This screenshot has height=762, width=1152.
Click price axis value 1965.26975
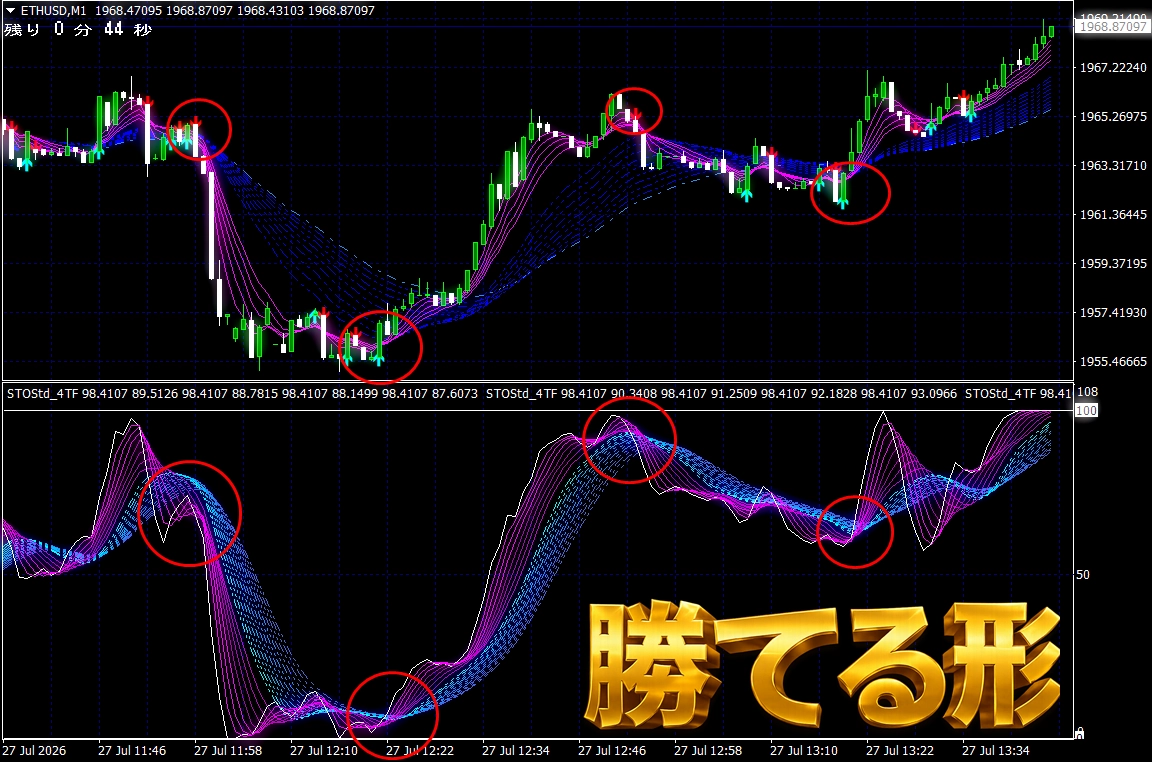pyautogui.click(x=1112, y=117)
